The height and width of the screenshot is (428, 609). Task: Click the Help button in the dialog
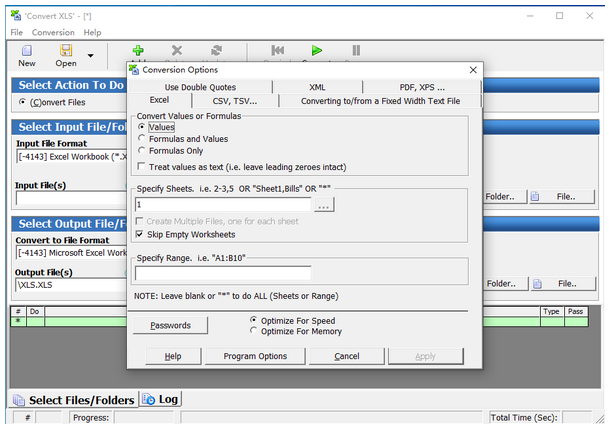click(x=173, y=356)
